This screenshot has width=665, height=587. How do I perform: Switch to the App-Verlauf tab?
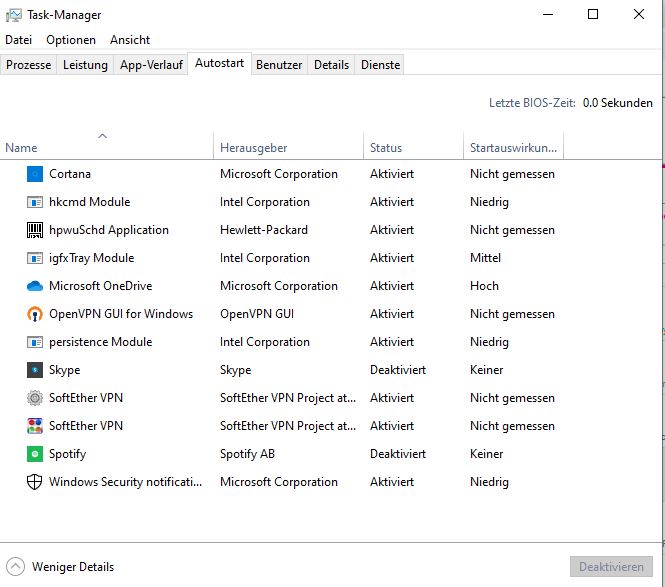(151, 65)
